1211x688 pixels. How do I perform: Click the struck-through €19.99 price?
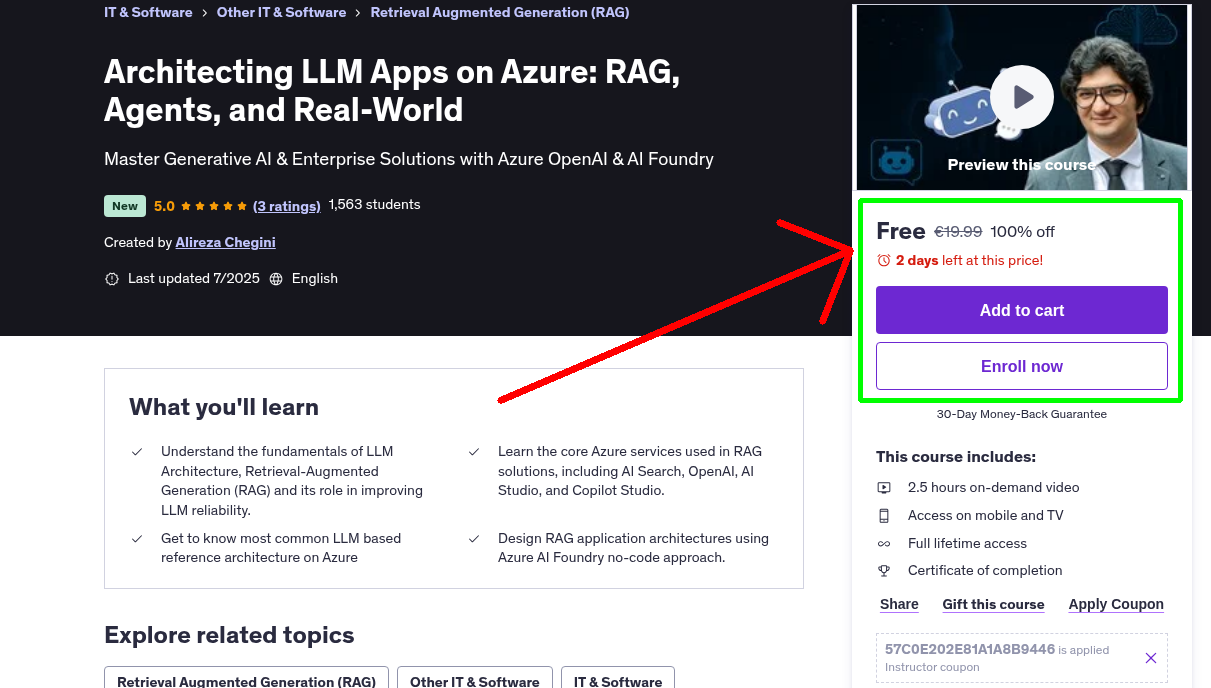click(958, 232)
